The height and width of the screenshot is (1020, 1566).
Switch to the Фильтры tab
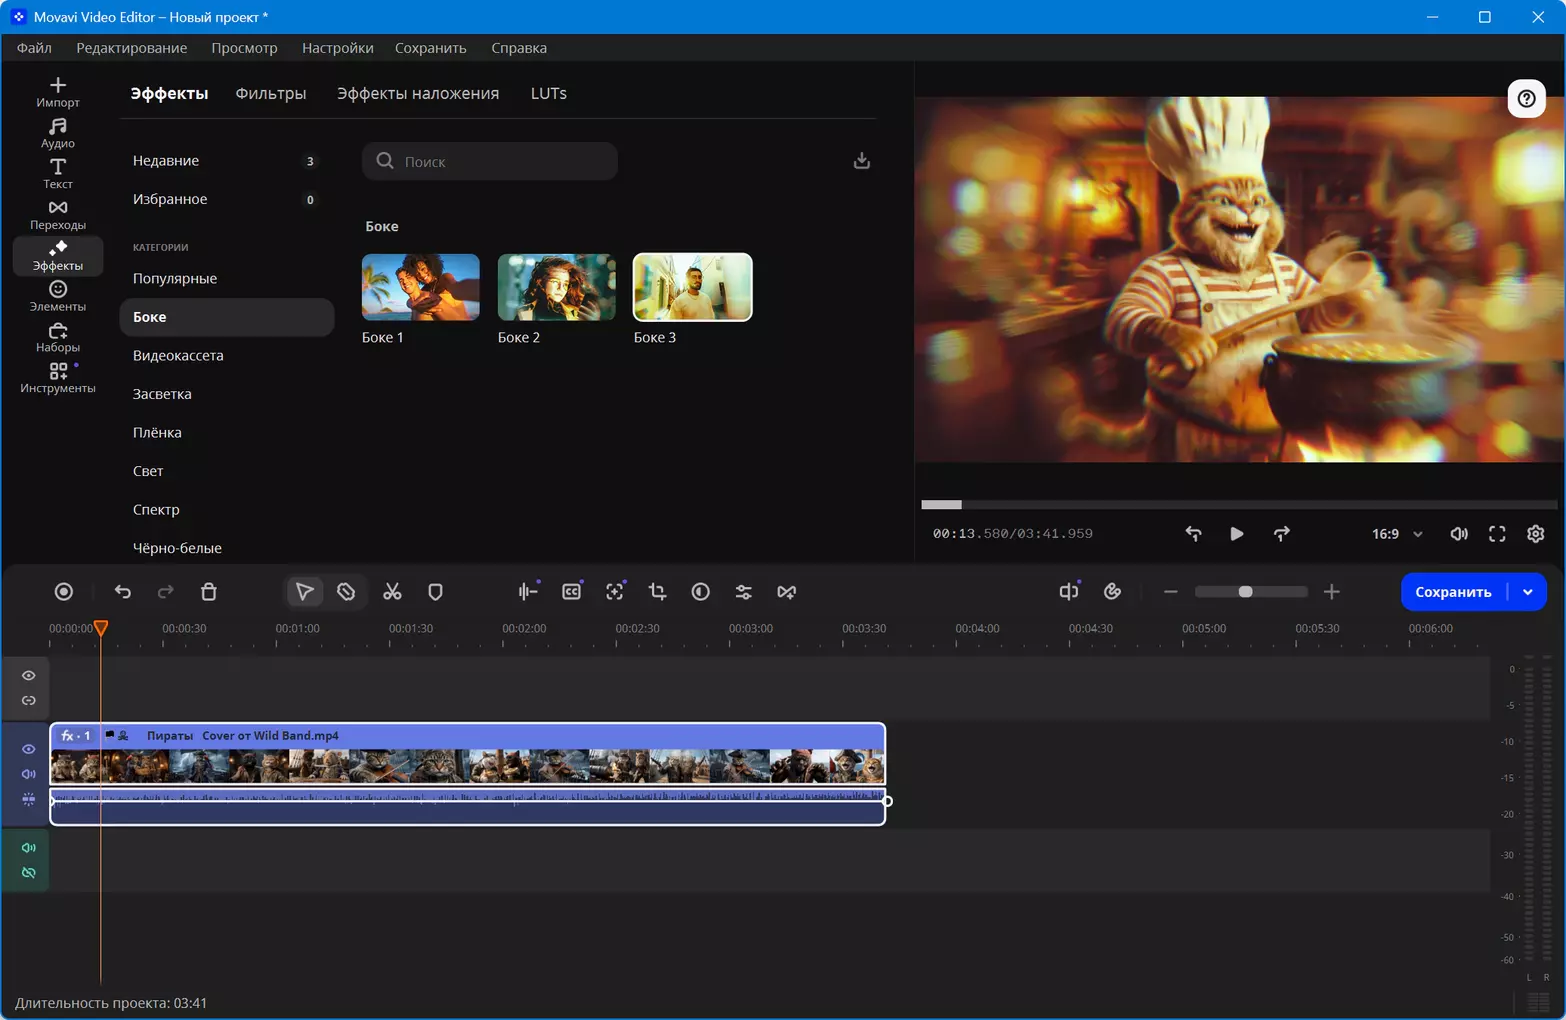271,93
